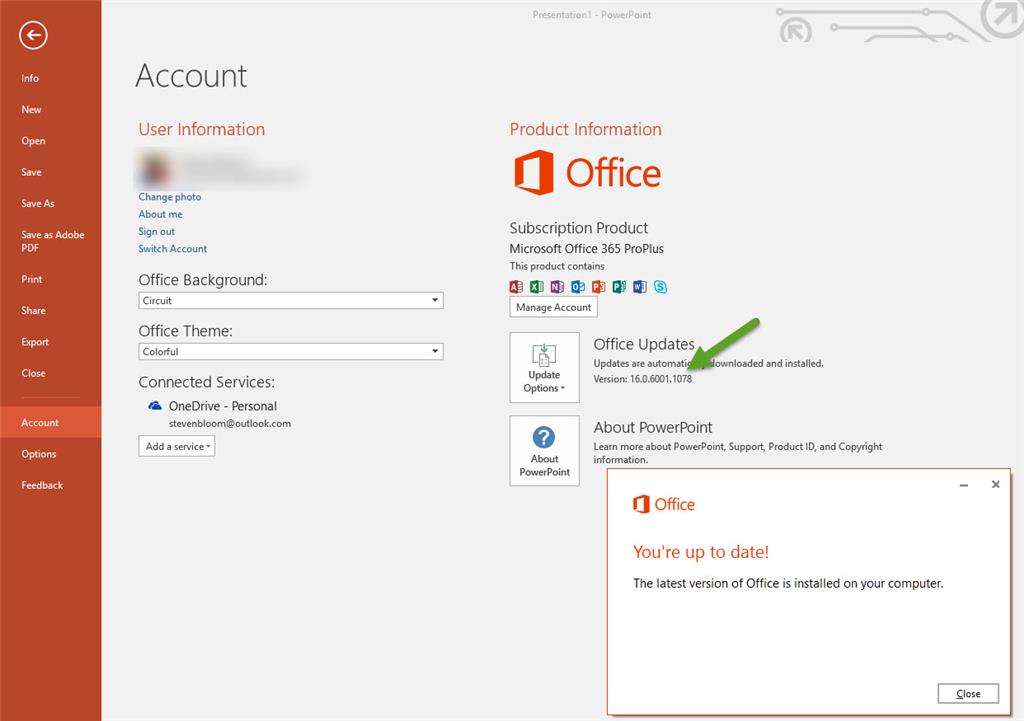Click the Switch Account link
The image size is (1024, 721).
point(172,249)
